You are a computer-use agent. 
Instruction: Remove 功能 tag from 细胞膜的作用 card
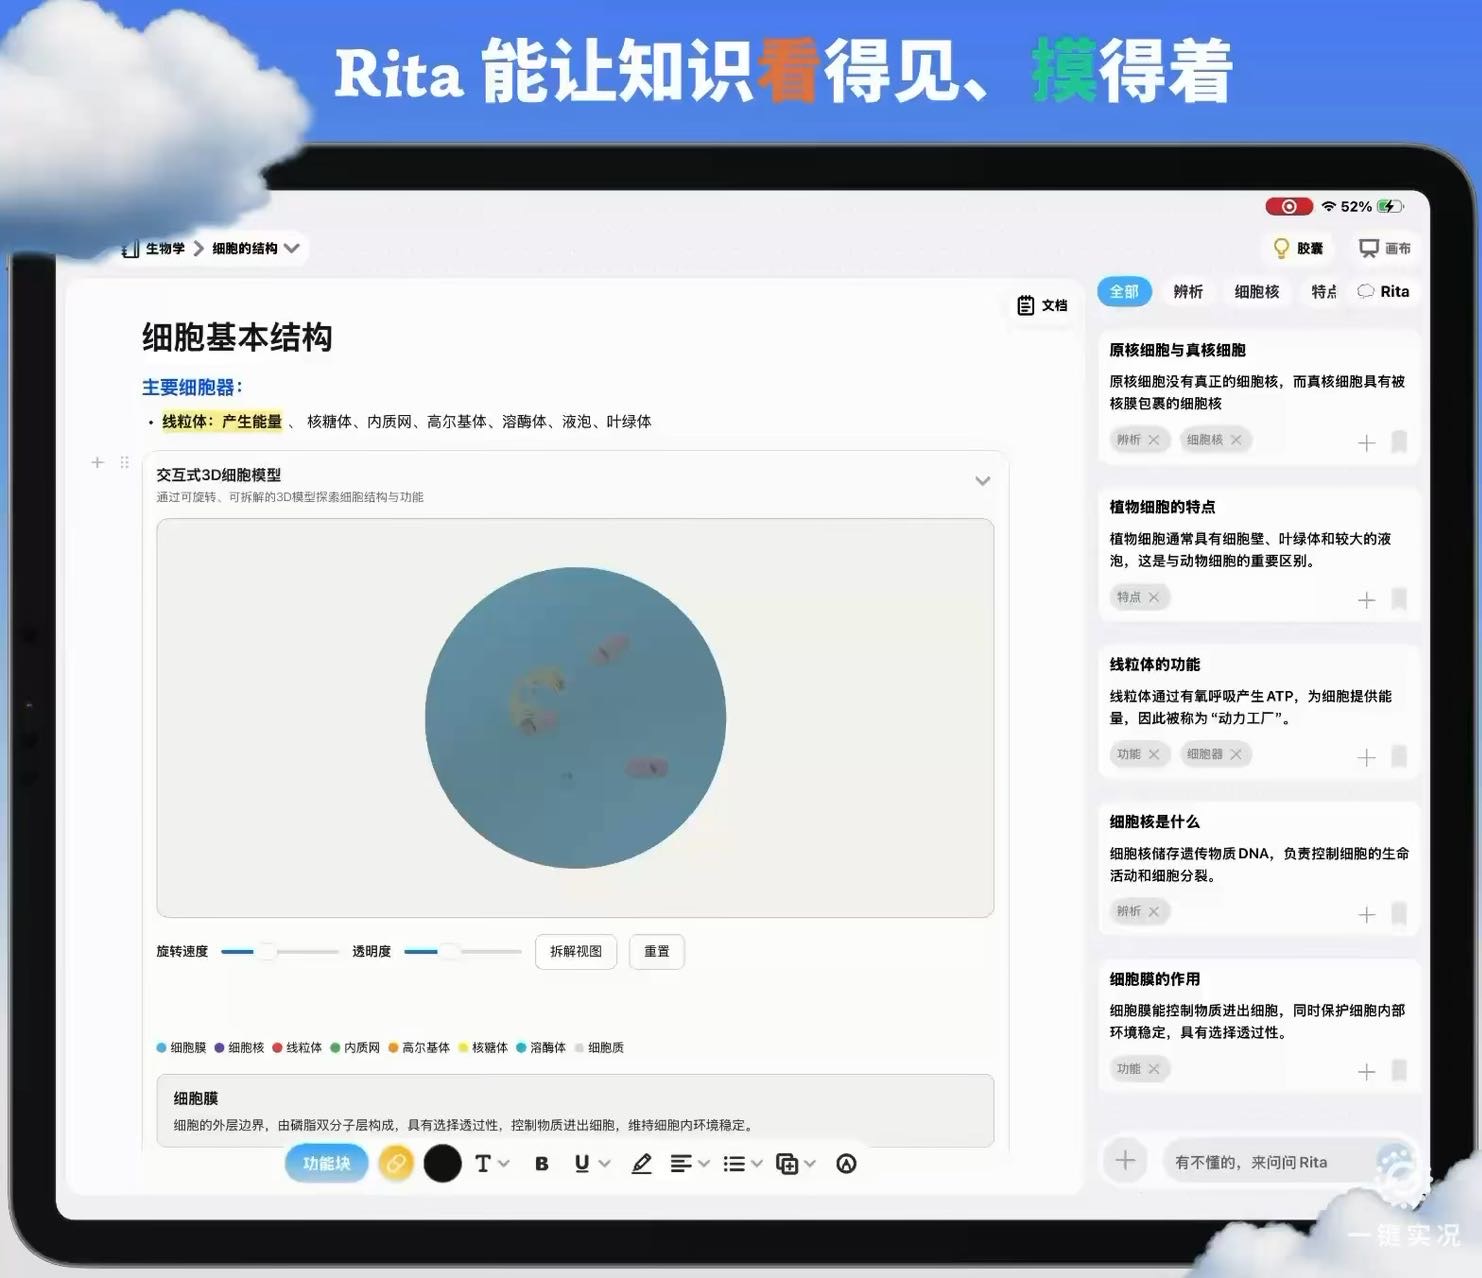pos(1154,1069)
